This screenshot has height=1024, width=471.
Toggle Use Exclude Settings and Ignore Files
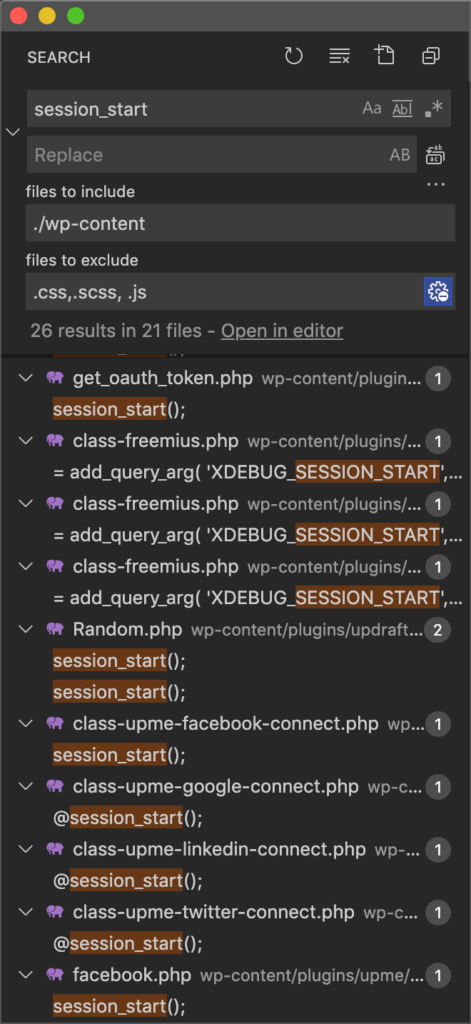coord(438,292)
